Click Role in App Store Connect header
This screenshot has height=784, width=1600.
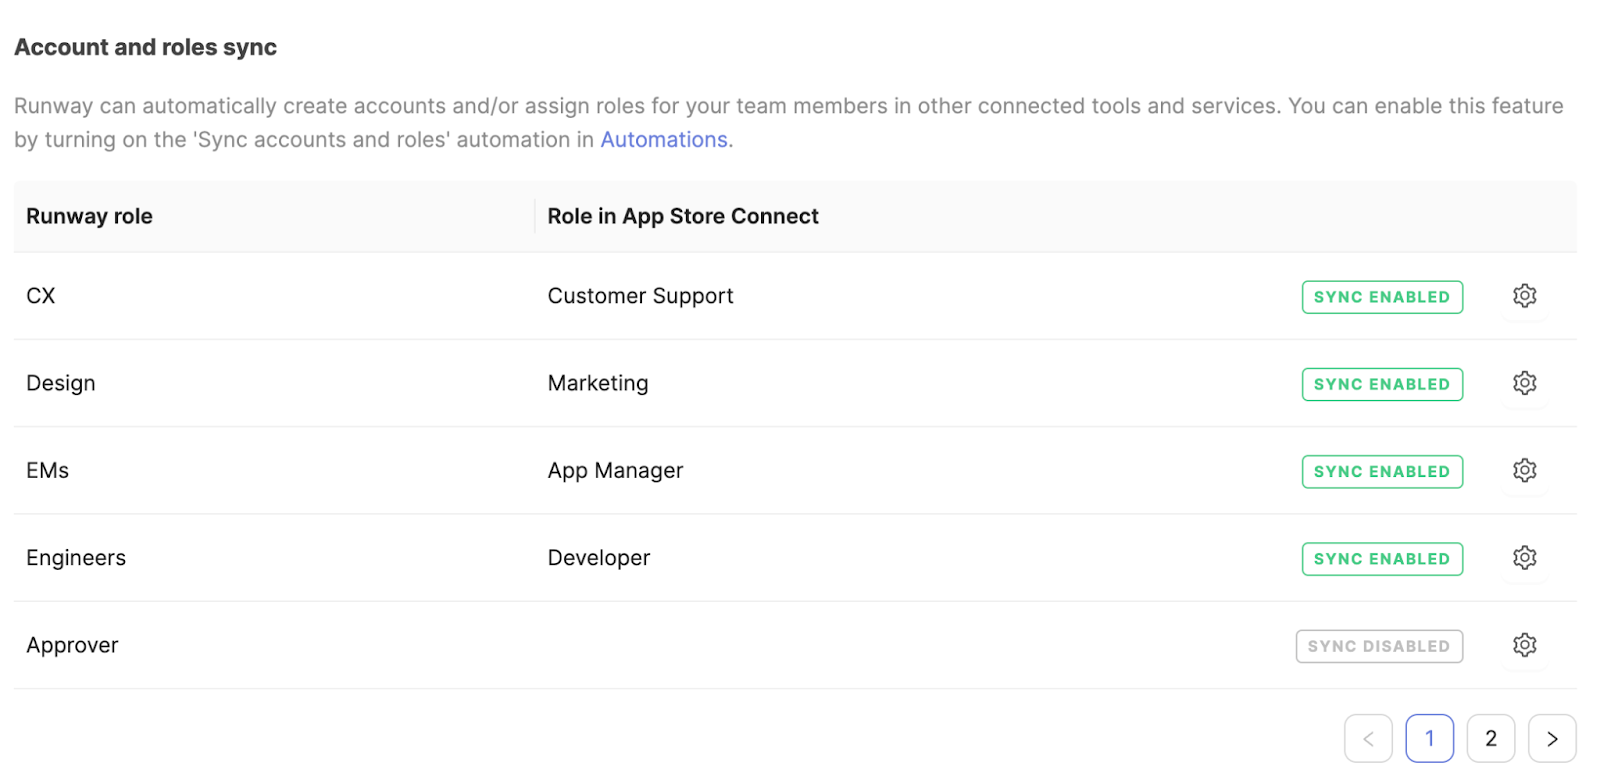(x=683, y=216)
